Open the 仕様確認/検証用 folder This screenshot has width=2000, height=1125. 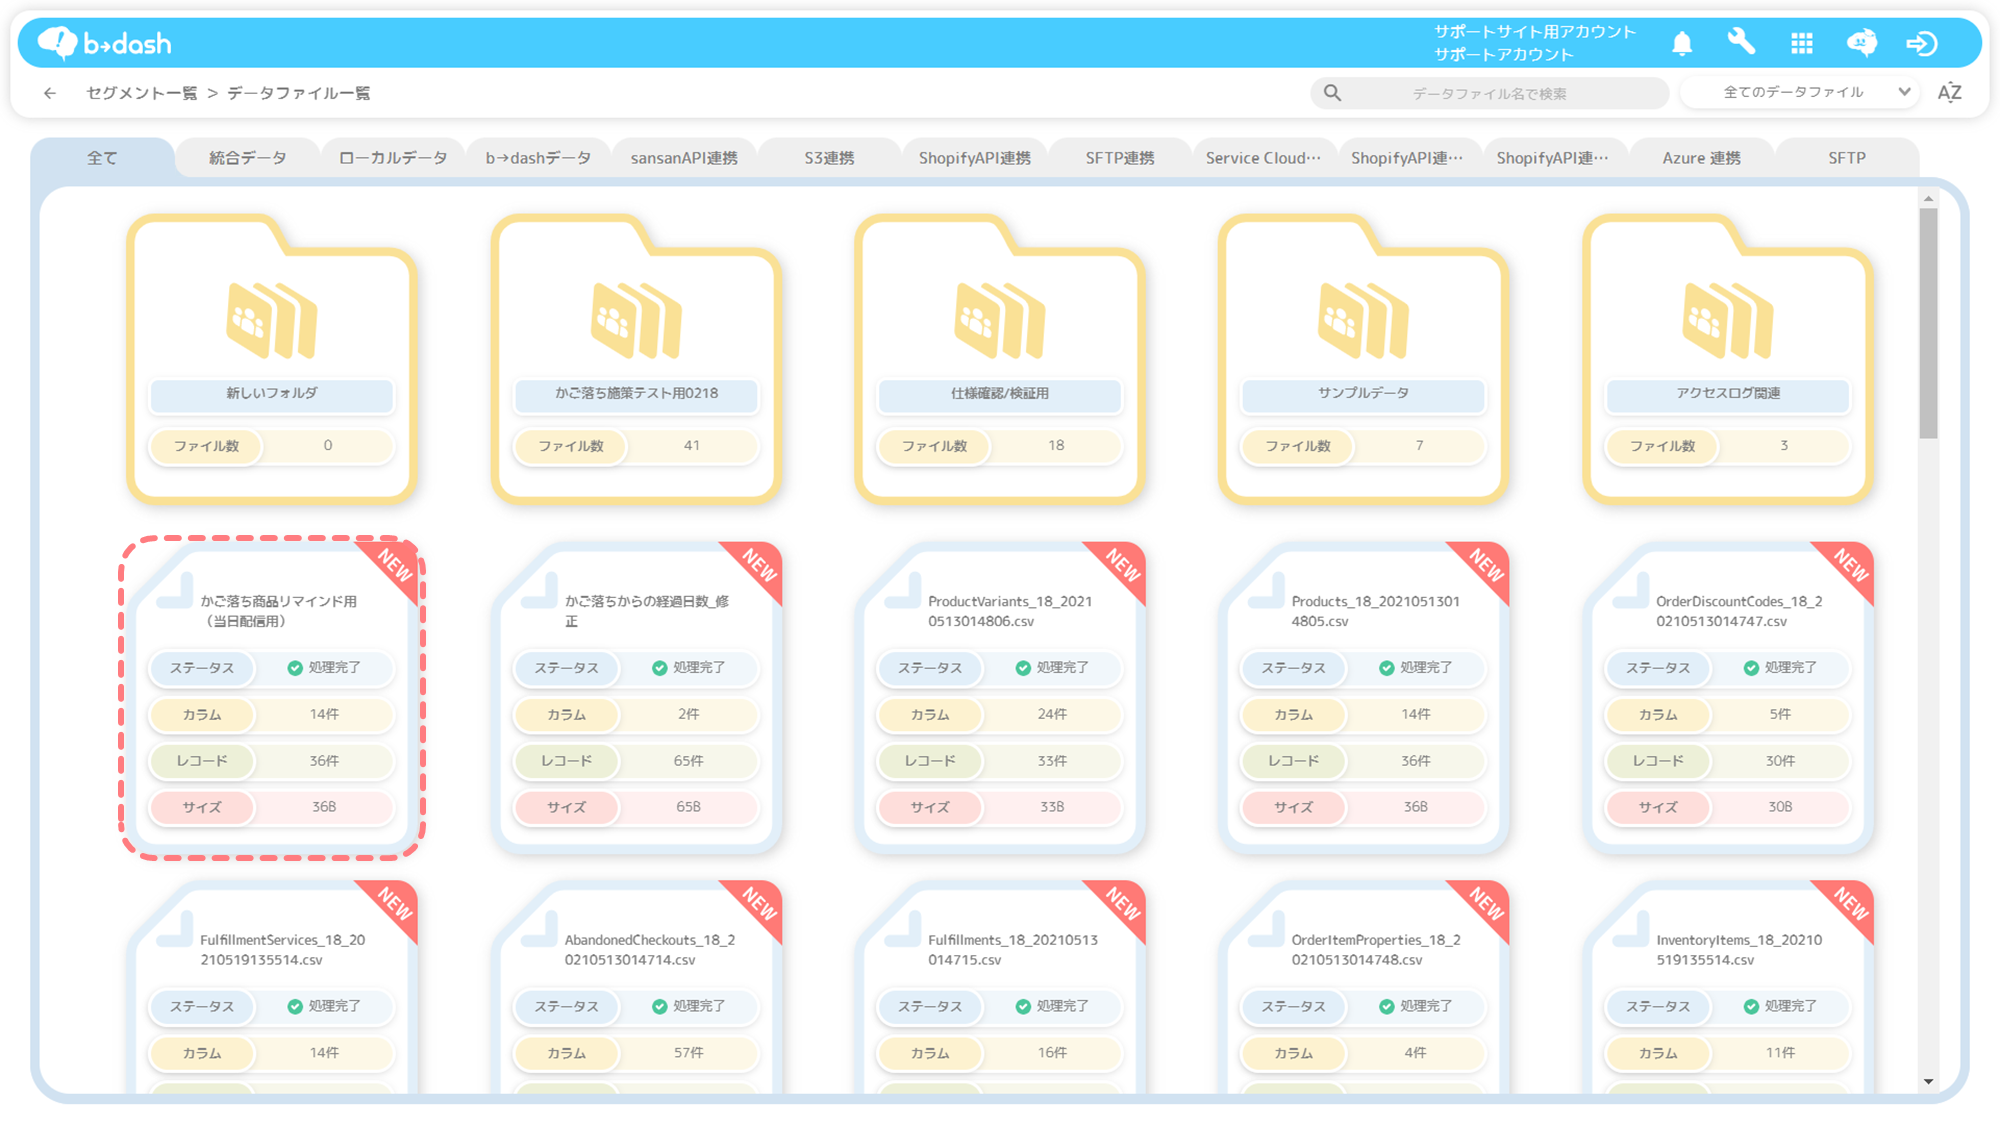point(999,358)
